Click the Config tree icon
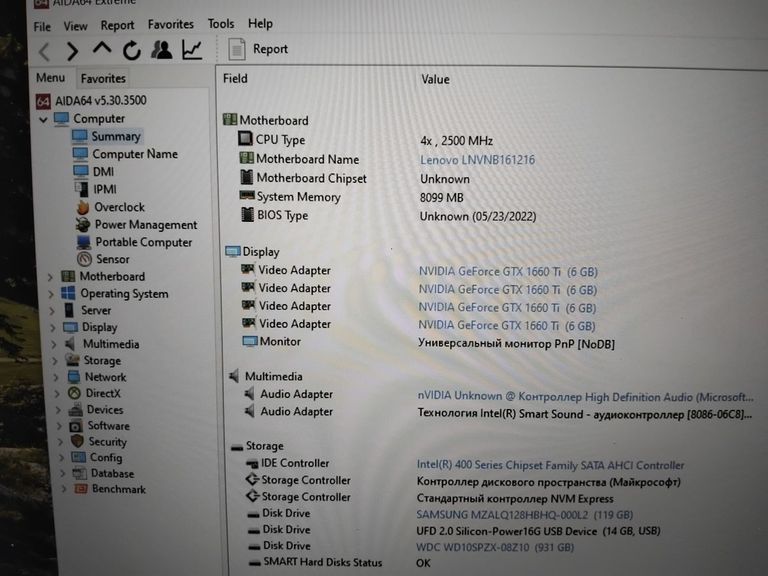768x576 pixels. point(78,457)
